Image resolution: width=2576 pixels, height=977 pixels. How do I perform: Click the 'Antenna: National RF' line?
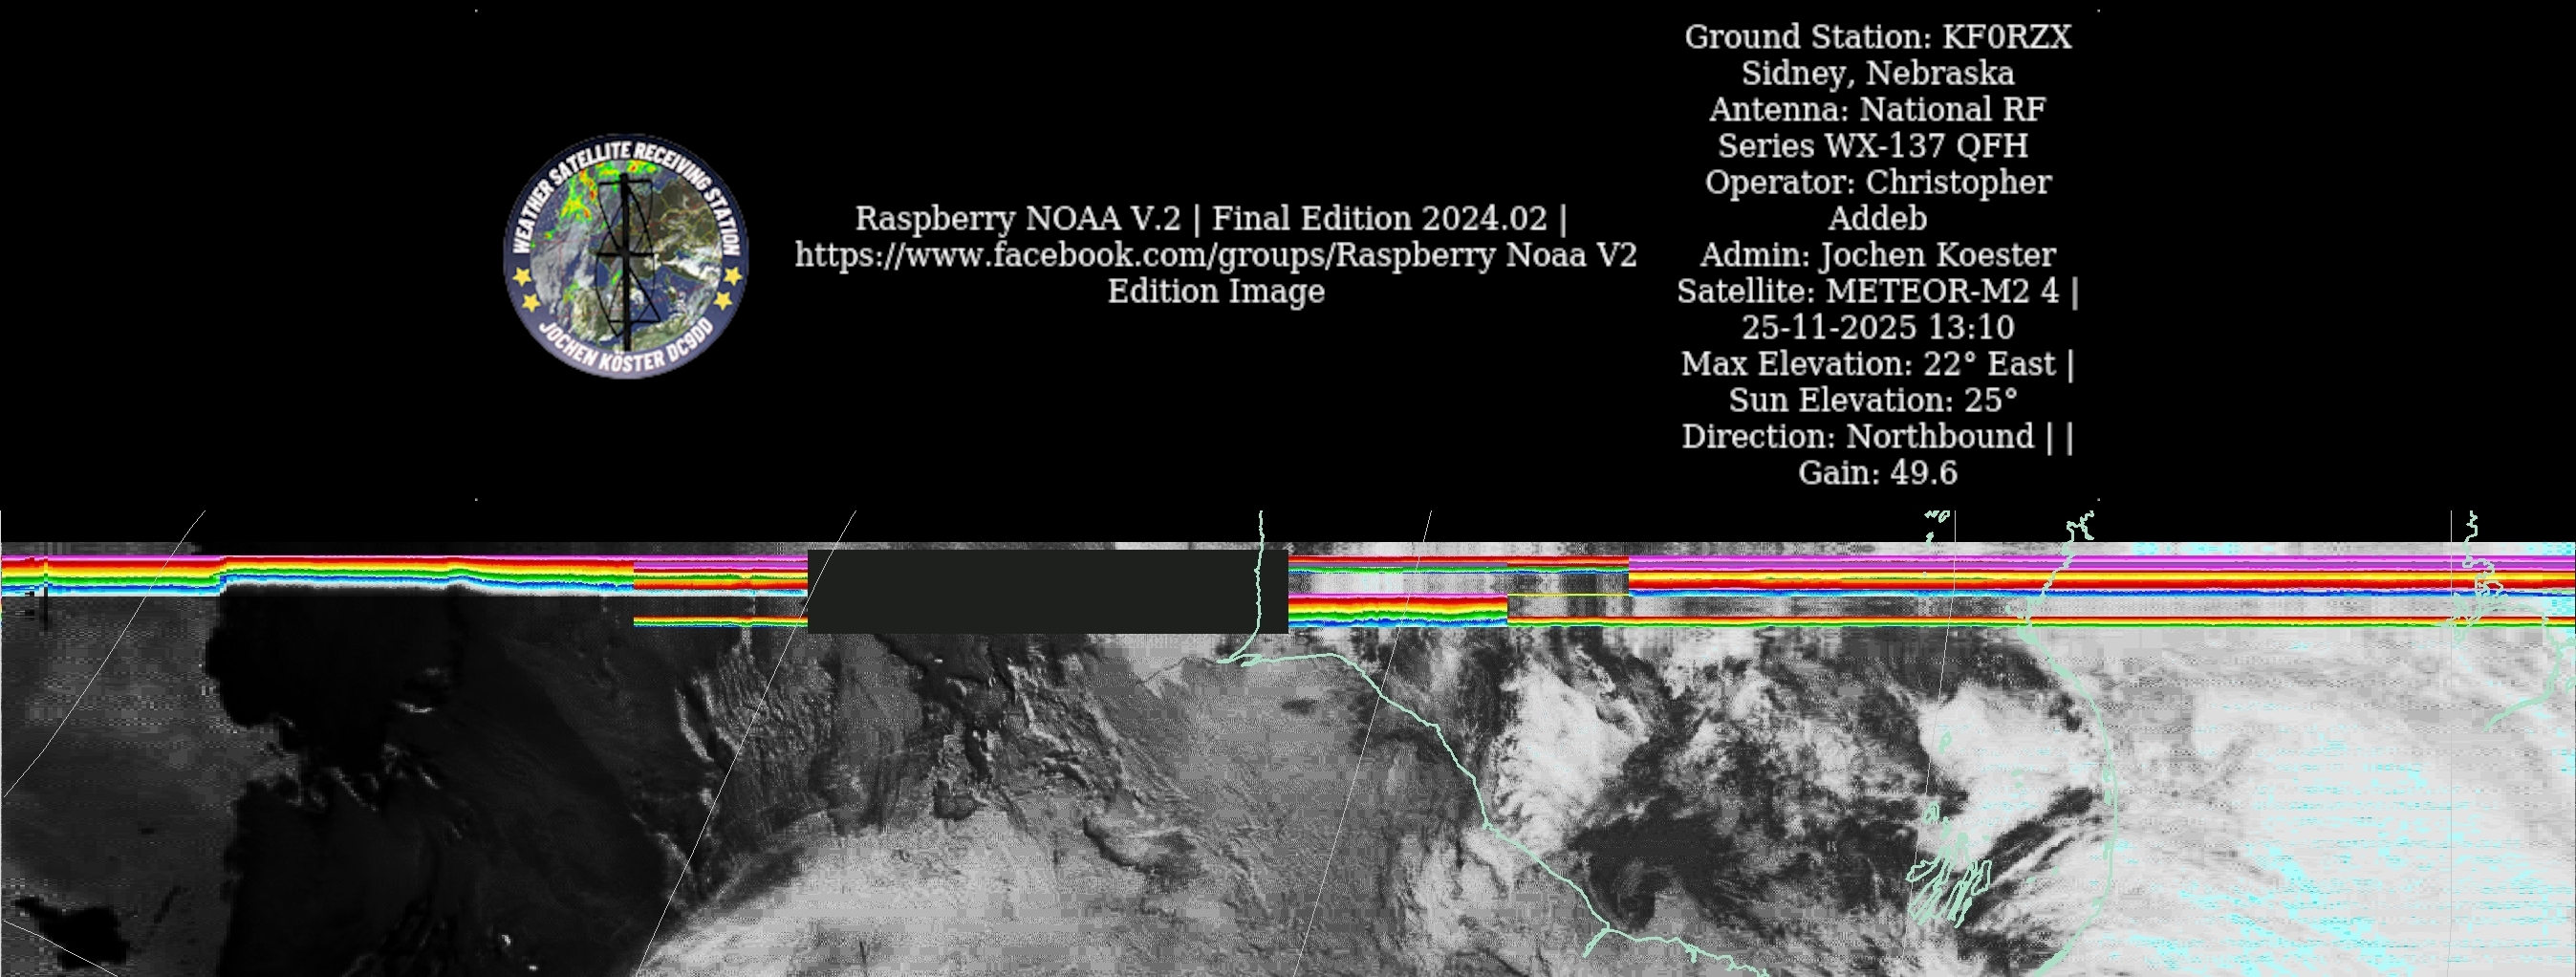tap(1877, 109)
